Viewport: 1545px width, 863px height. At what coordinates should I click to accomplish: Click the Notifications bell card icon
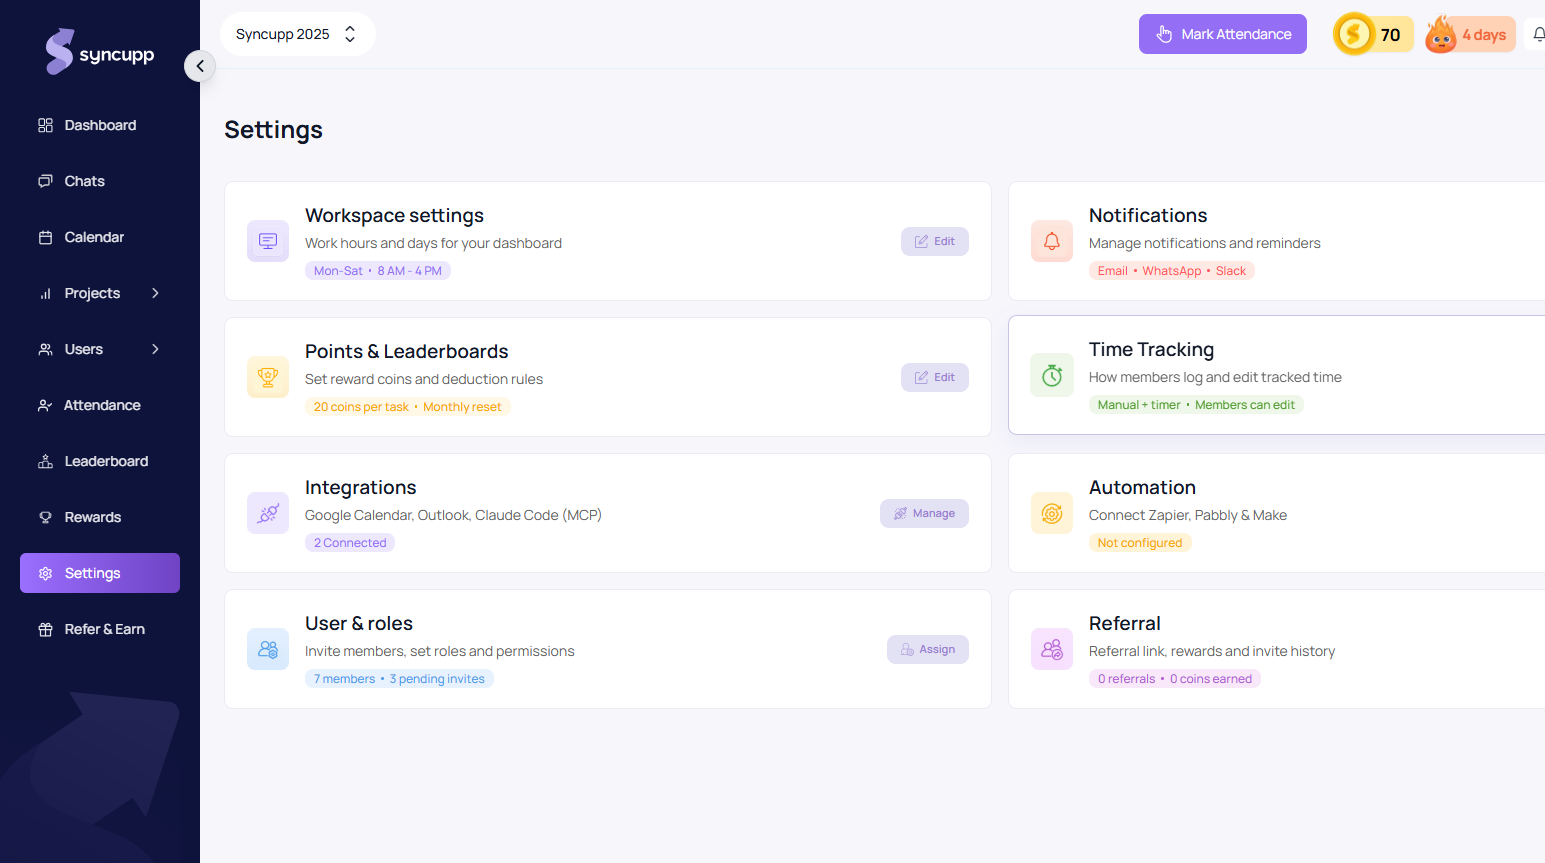pos(1052,241)
